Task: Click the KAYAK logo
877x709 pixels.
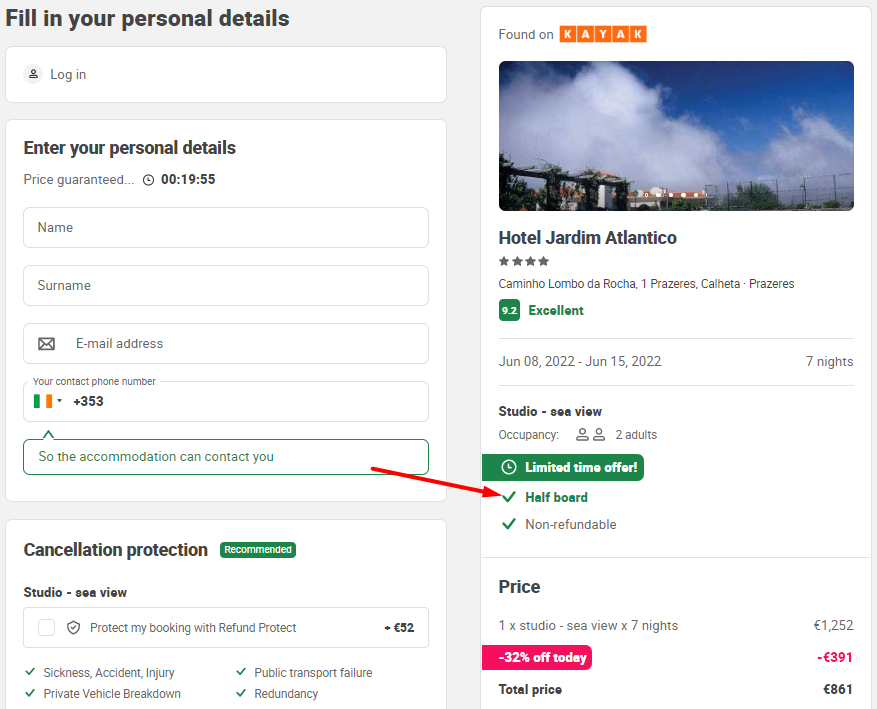Action: point(603,34)
